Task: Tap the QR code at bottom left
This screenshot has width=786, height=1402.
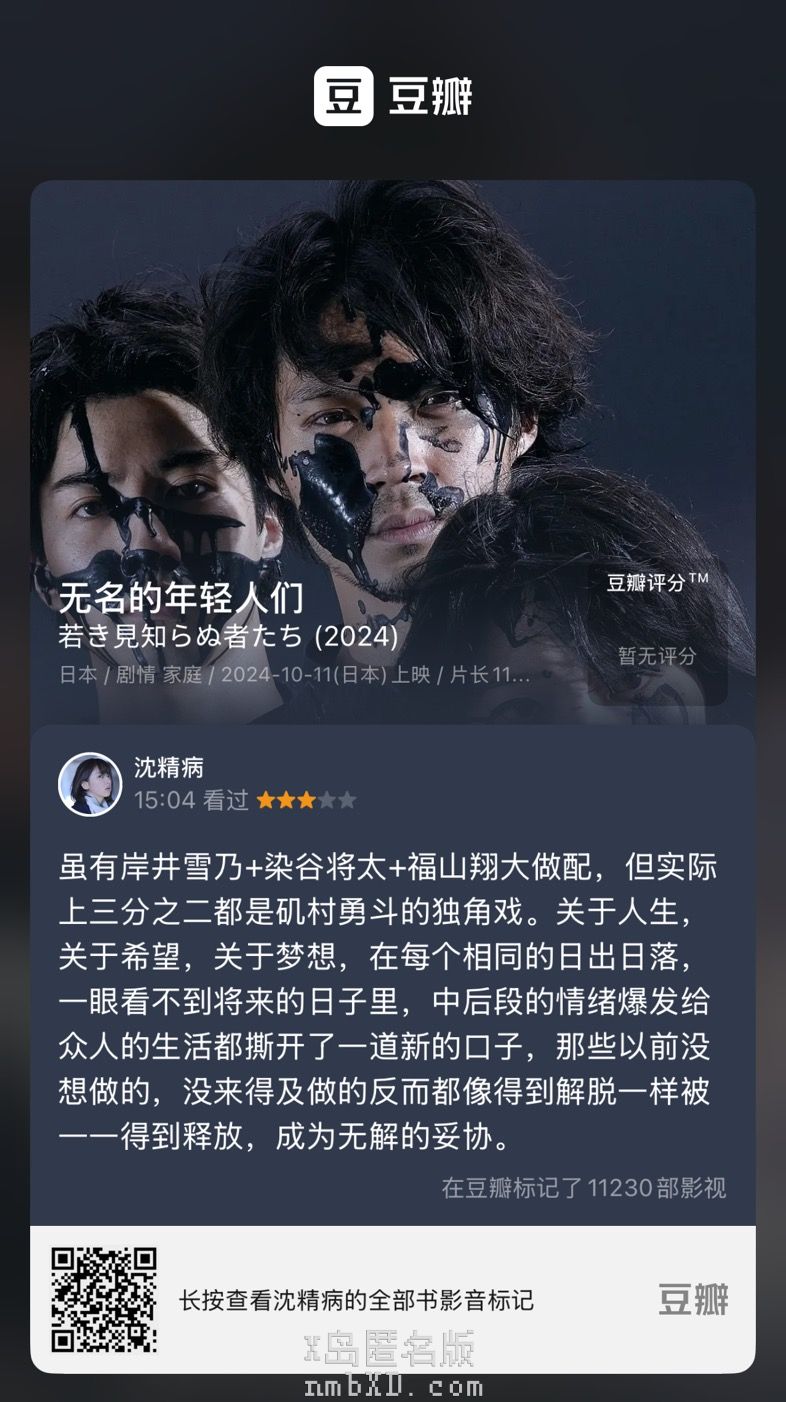Action: tap(104, 1299)
